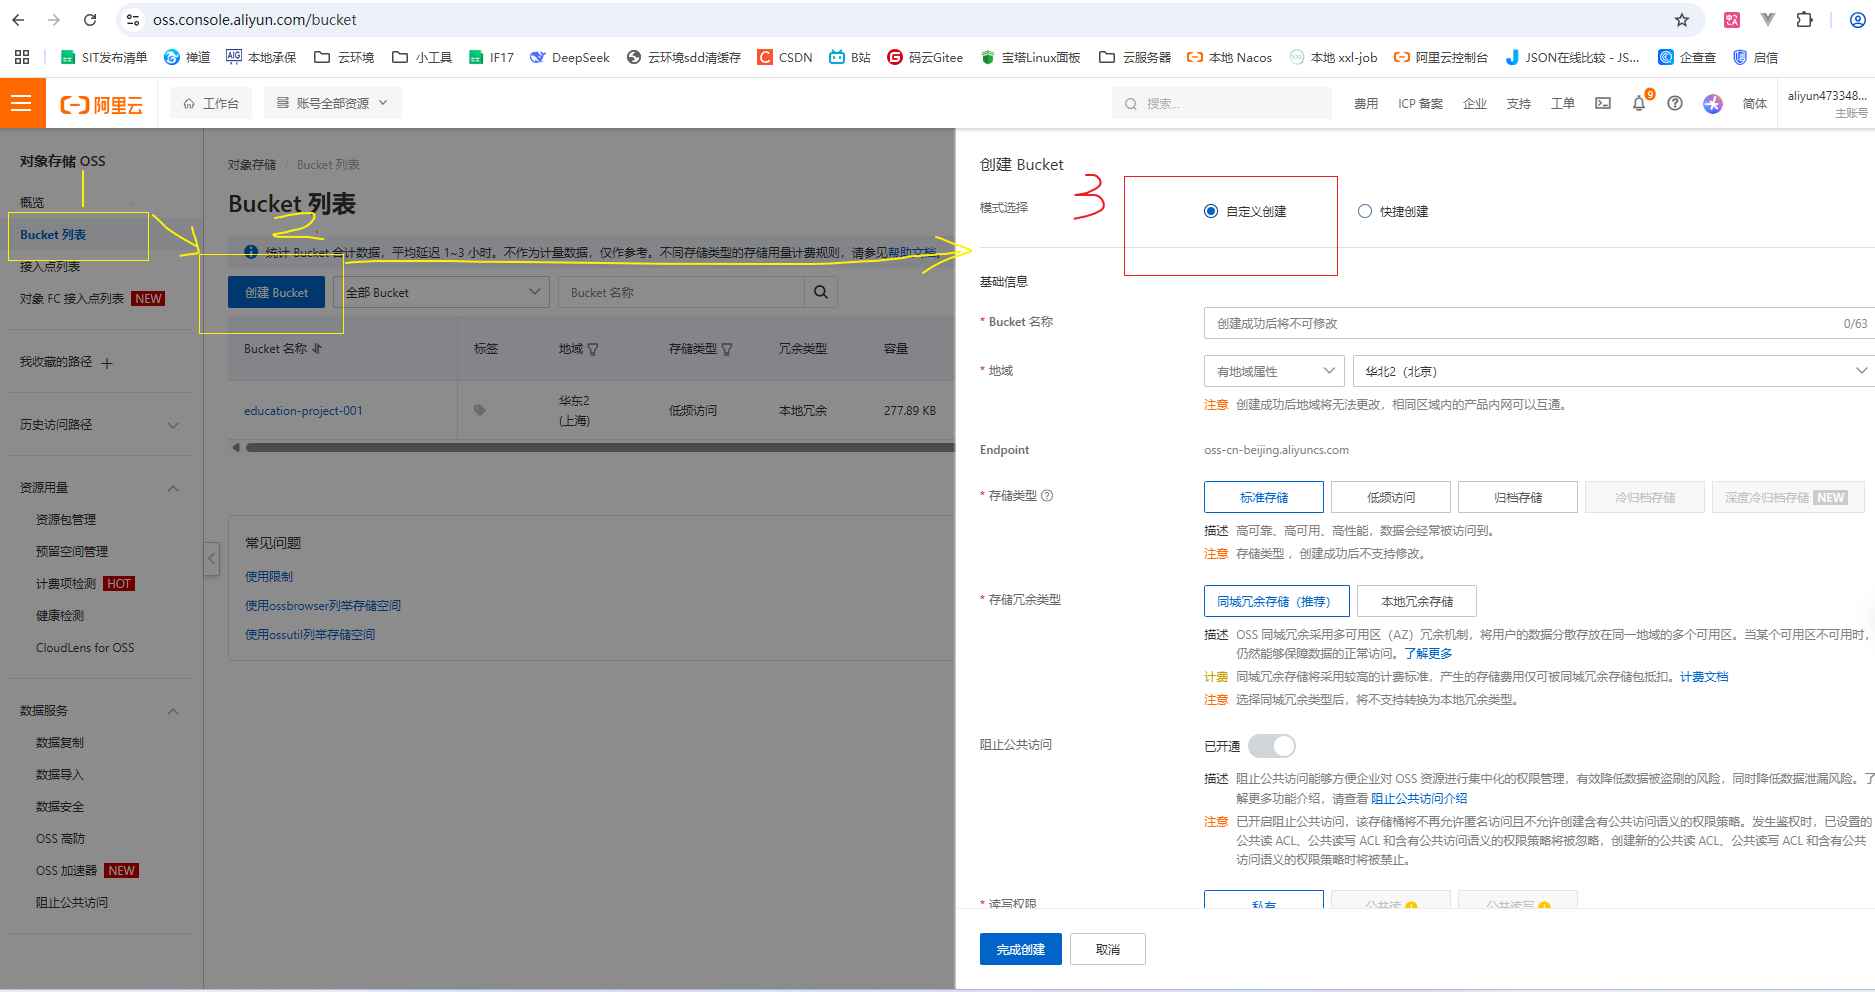Viewport: 1875px width, 992px height.
Task: Sort by Bucket 名称 column icon
Action: 317,349
